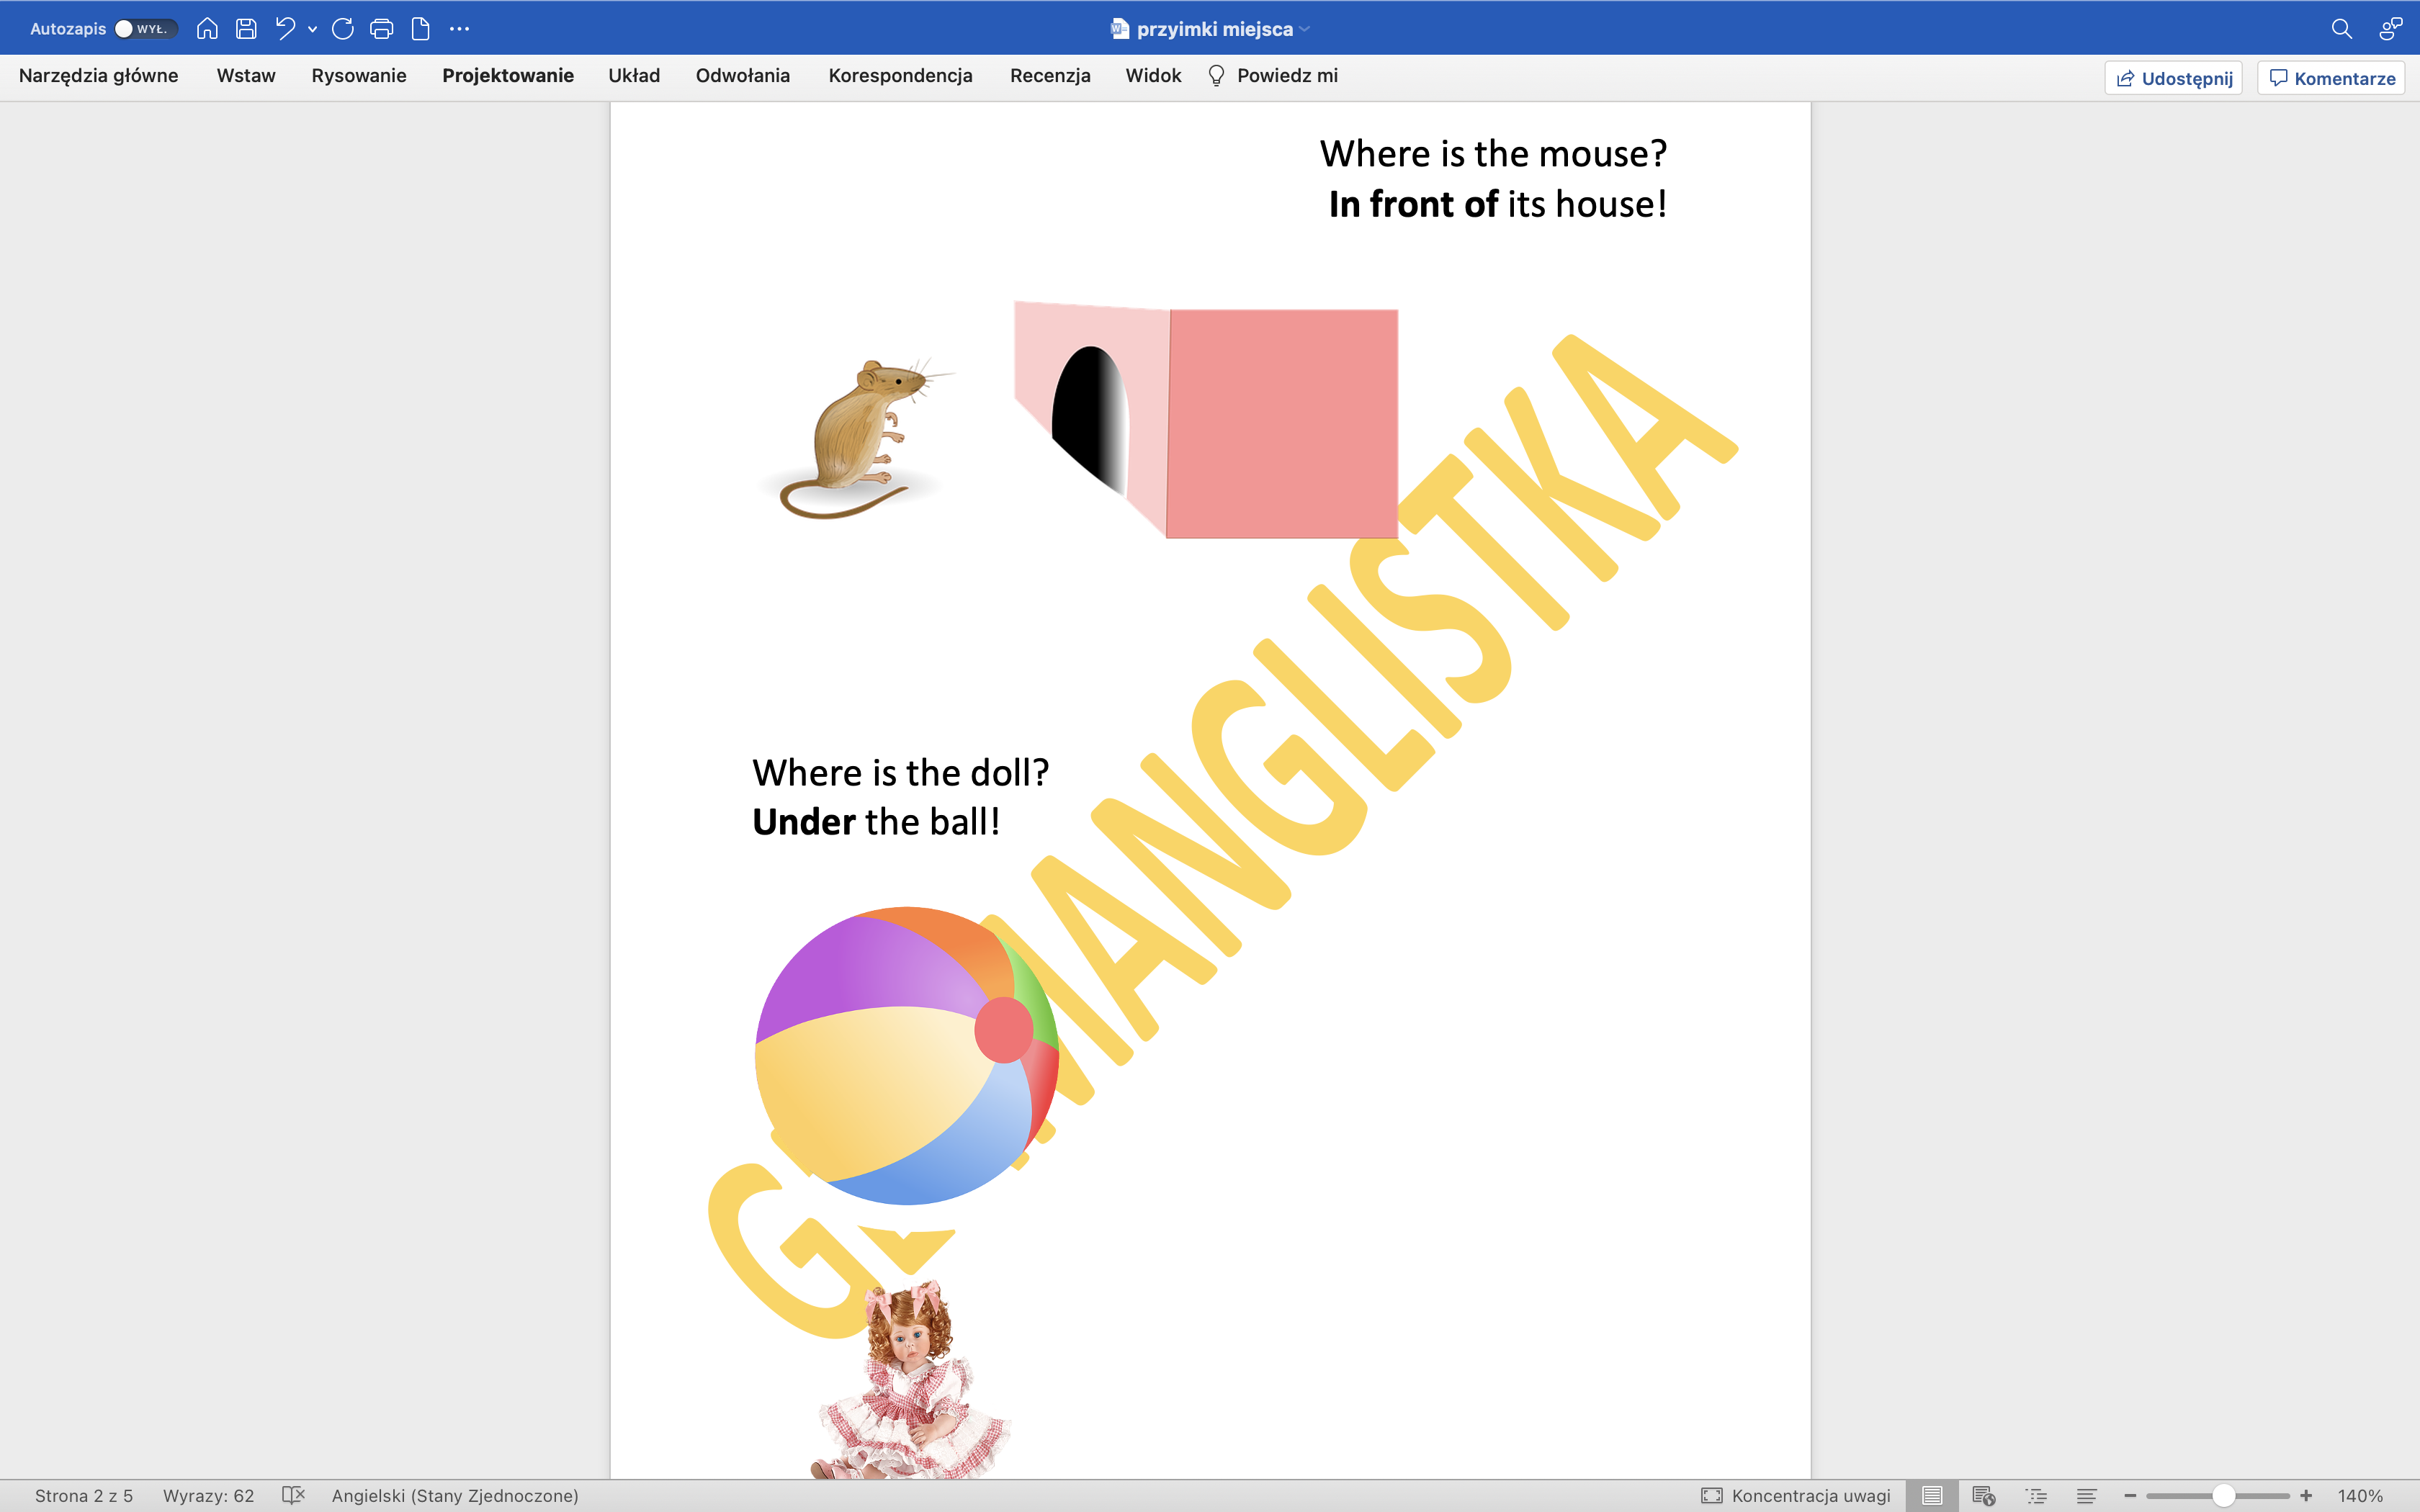Click the Redo circular arrow icon
The width and height of the screenshot is (2420, 1512).
pos(342,29)
